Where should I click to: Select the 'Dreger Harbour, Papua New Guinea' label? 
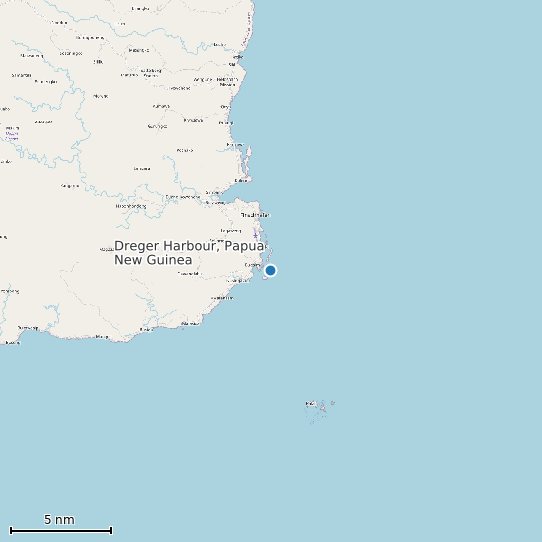(189, 253)
